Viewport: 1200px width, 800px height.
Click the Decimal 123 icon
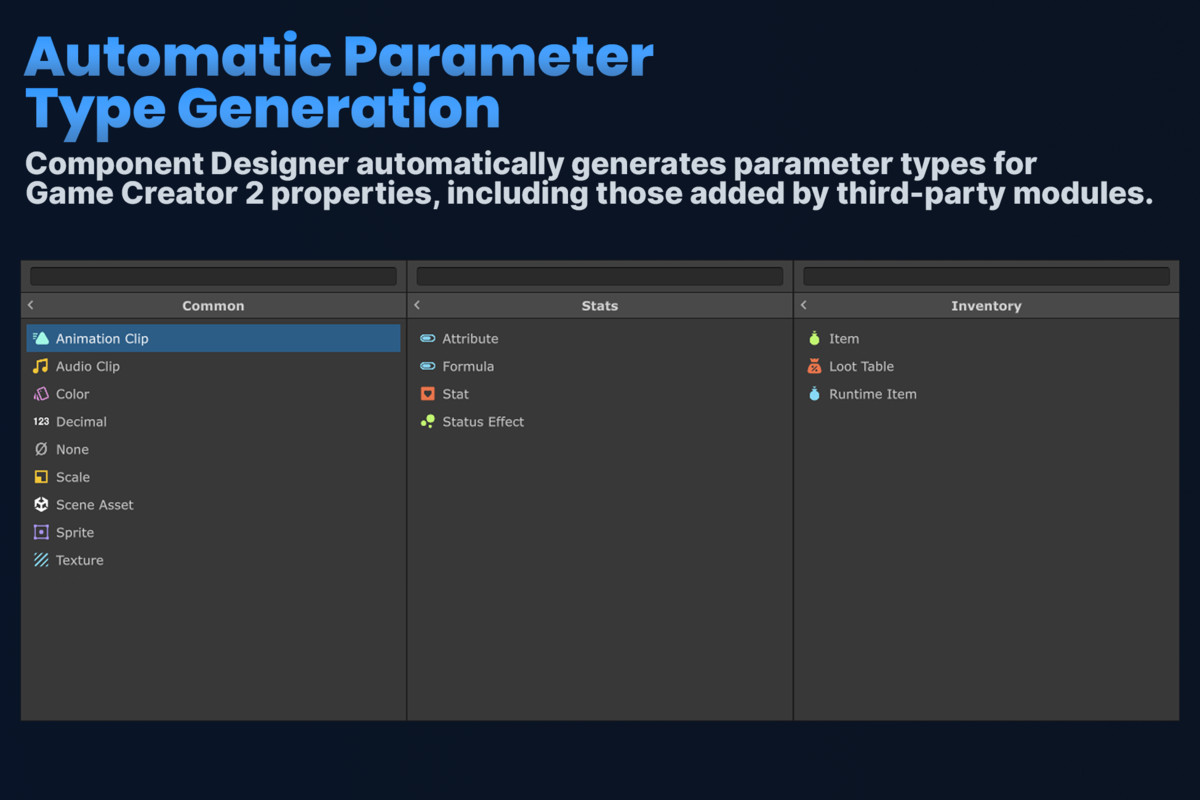pos(41,422)
